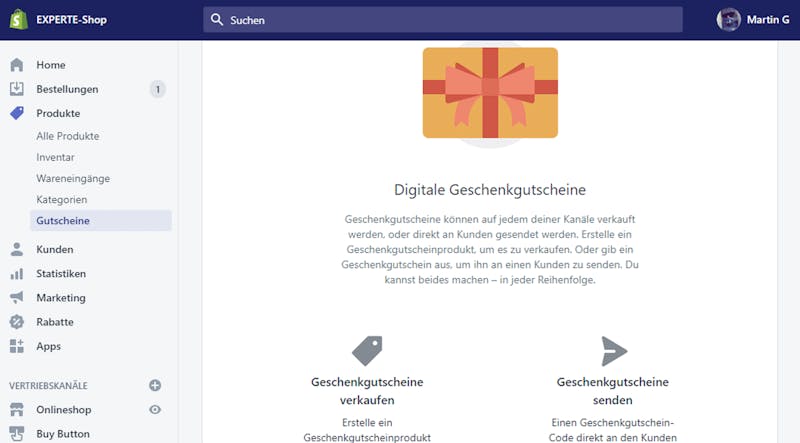The height and width of the screenshot is (443, 800).
Task: Click the Apps grid icon
Action: tap(17, 346)
